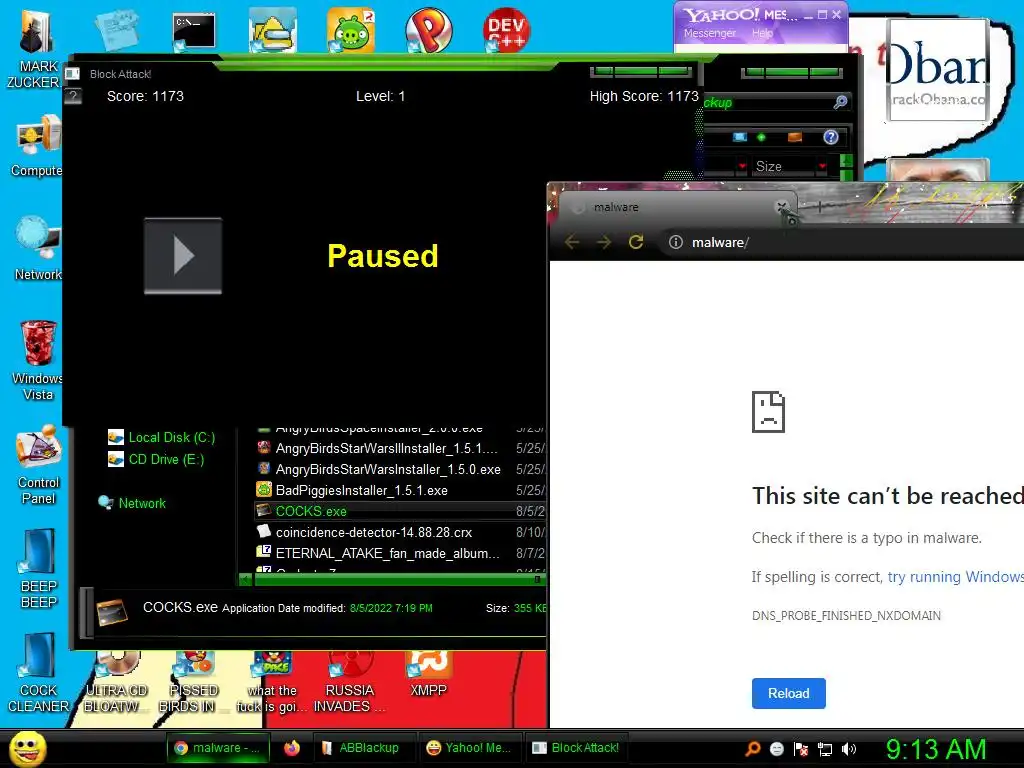
Task: Open the smiley Start button
Action: point(27,748)
